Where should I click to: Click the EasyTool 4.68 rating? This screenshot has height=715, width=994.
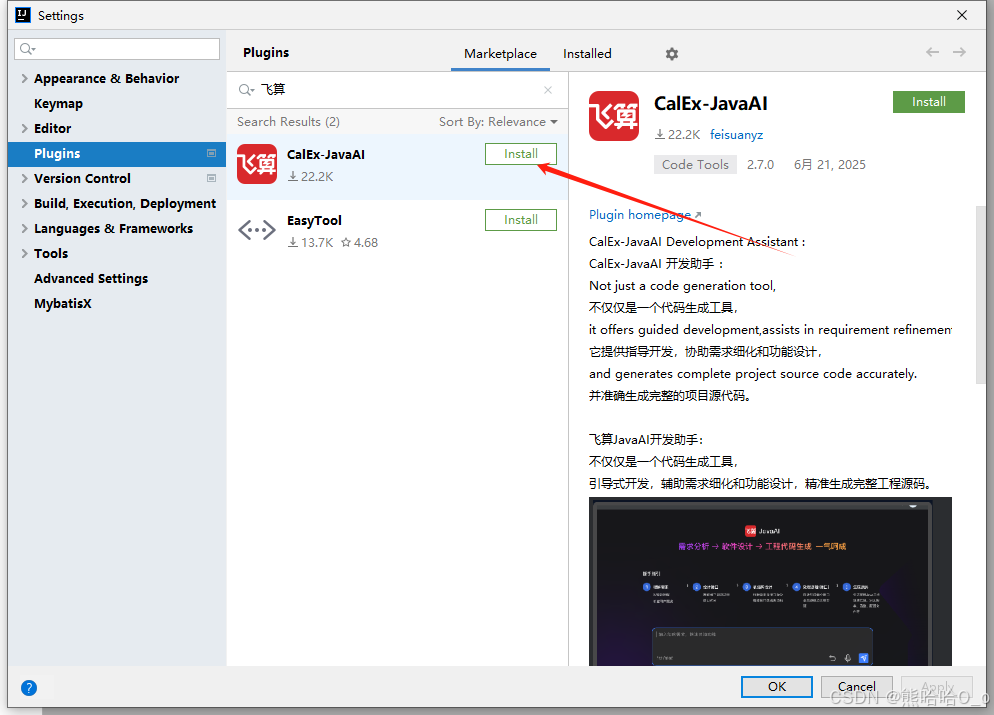[359, 243]
